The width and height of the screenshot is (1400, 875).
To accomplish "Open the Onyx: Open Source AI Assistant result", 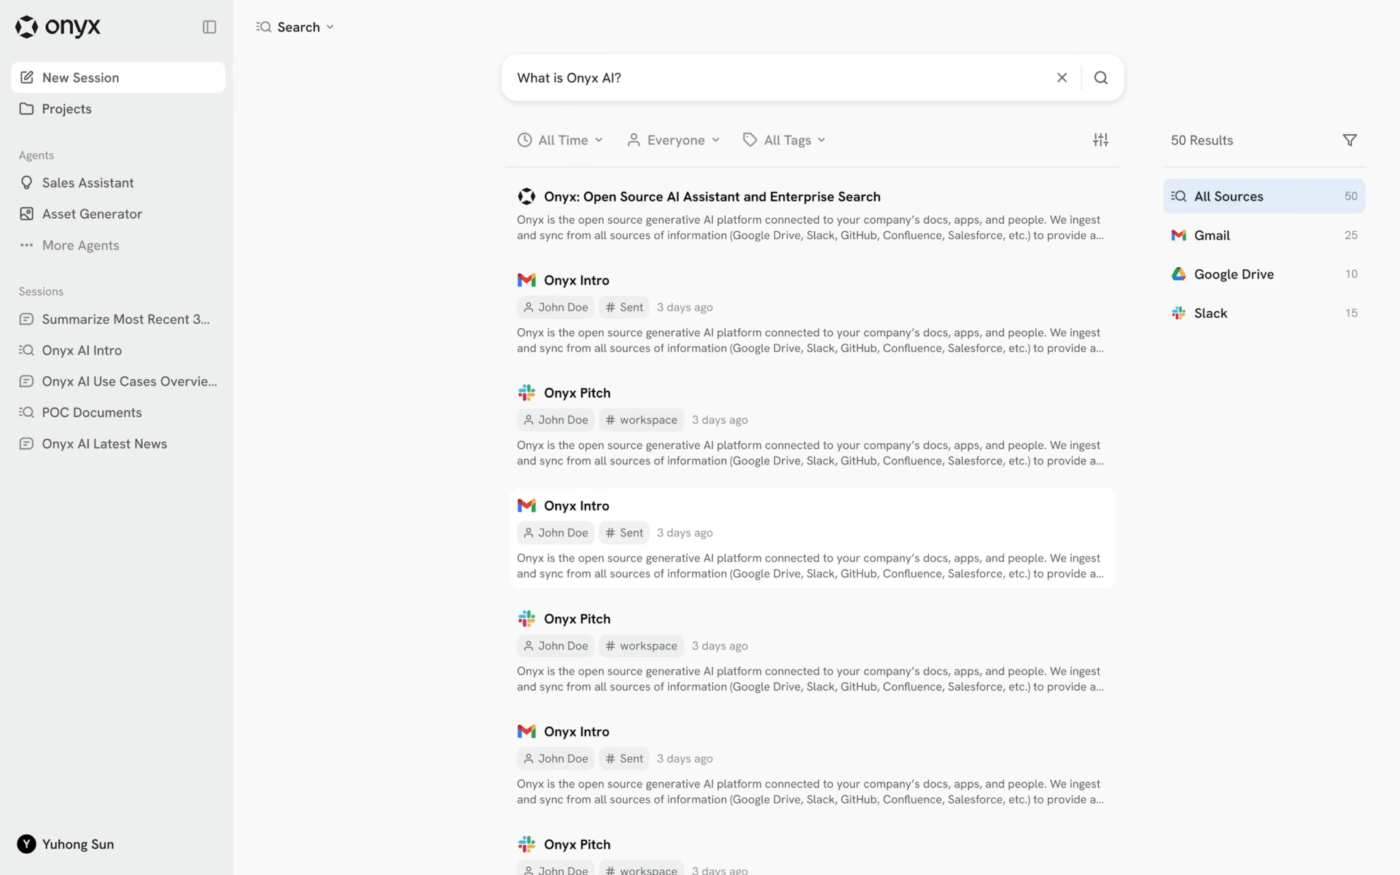I will pos(712,197).
